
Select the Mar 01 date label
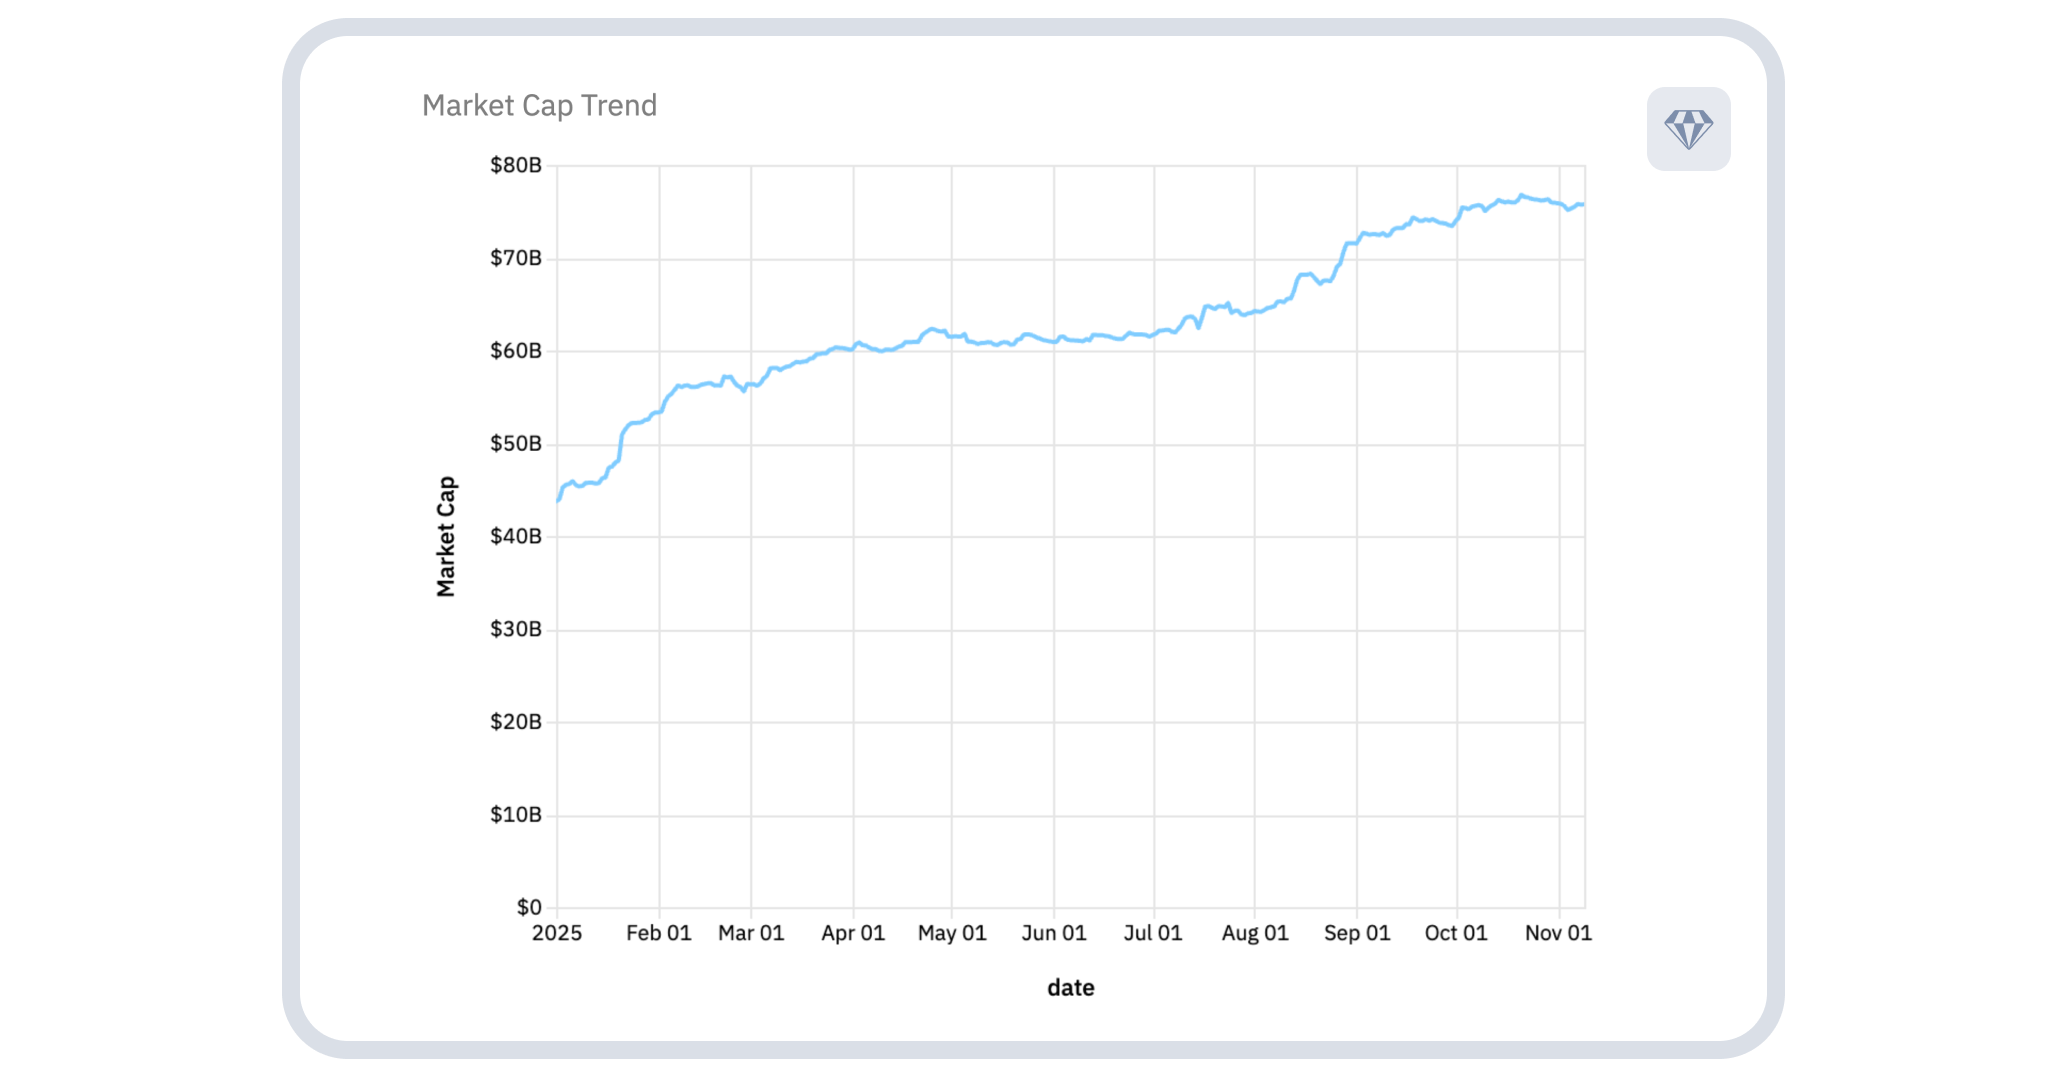click(751, 933)
